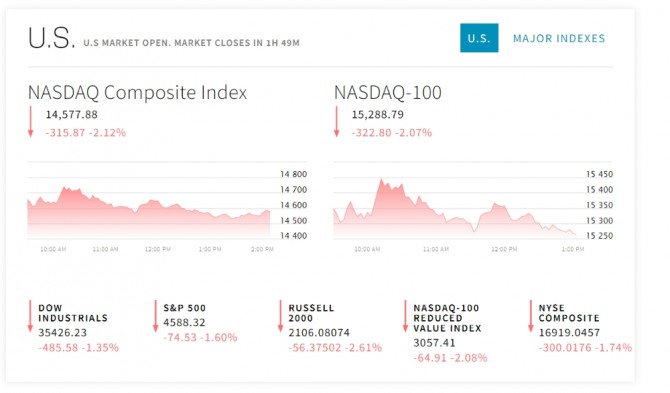Click the 12:00 PM label on Composite chart

pos(158,249)
